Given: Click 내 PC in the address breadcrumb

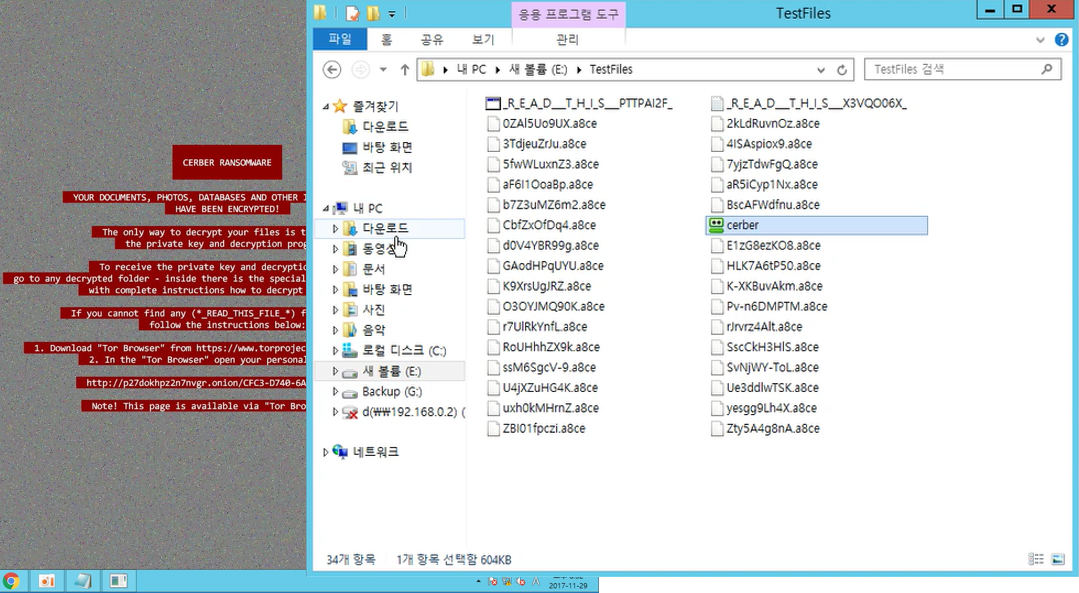Looking at the screenshot, I should (x=471, y=69).
